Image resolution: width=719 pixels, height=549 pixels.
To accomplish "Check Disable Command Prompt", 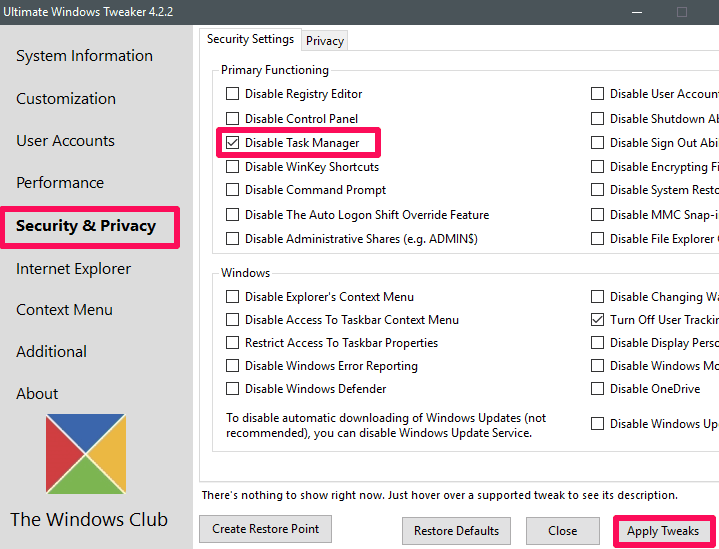I will pos(232,189).
